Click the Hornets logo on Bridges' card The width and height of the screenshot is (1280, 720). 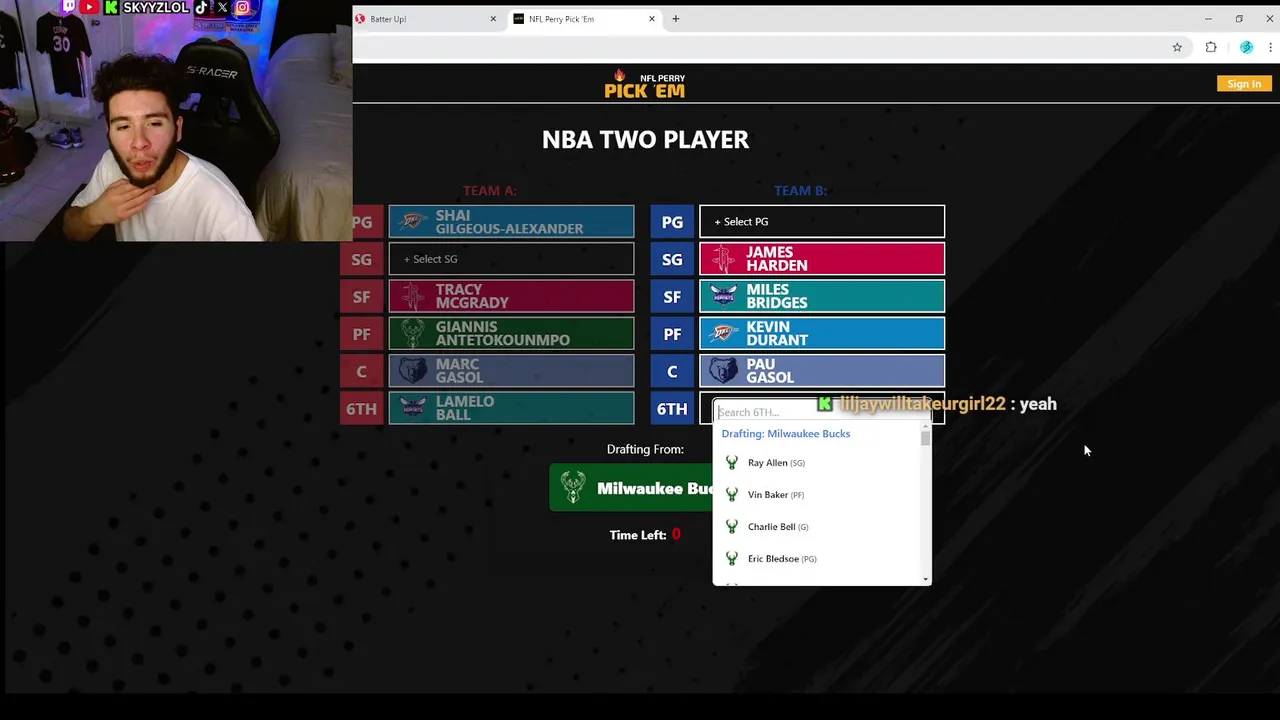click(x=724, y=296)
